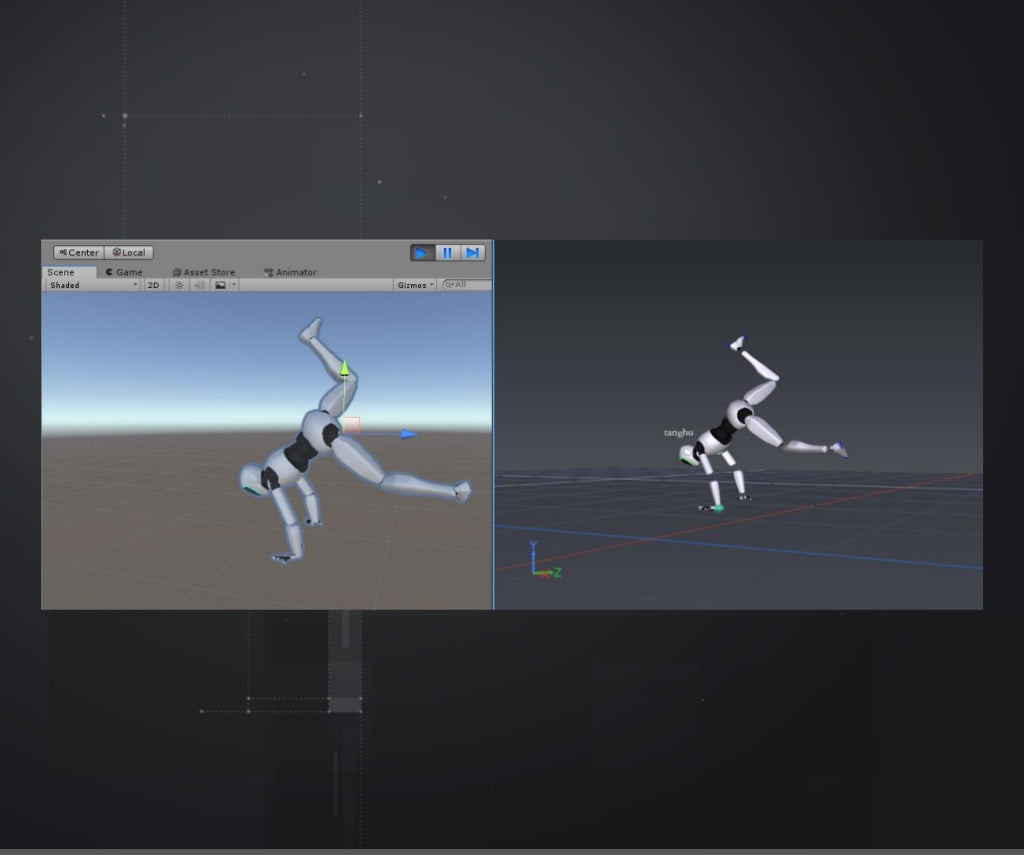1024x855 pixels.
Task: Switch handle orientation with the Local button
Action: [x=129, y=252]
